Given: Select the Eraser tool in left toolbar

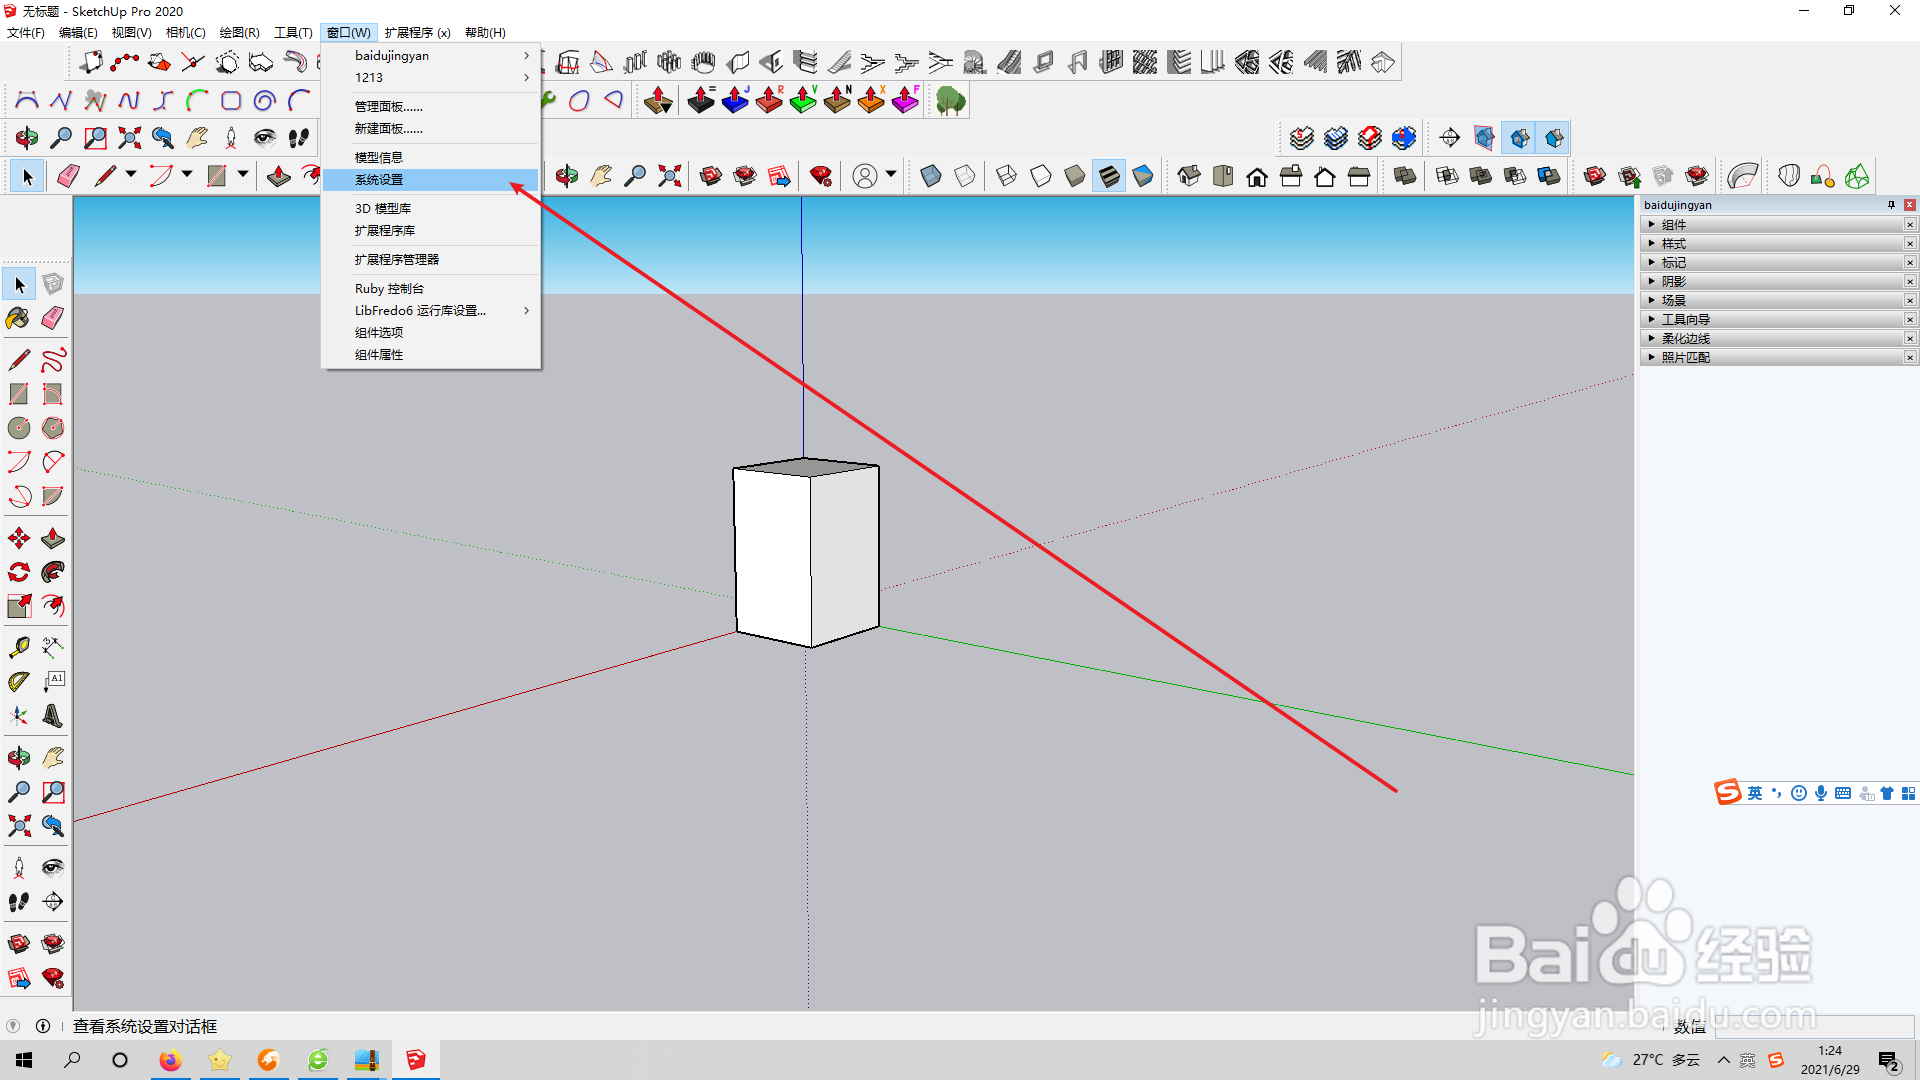Looking at the screenshot, I should pos(53,318).
